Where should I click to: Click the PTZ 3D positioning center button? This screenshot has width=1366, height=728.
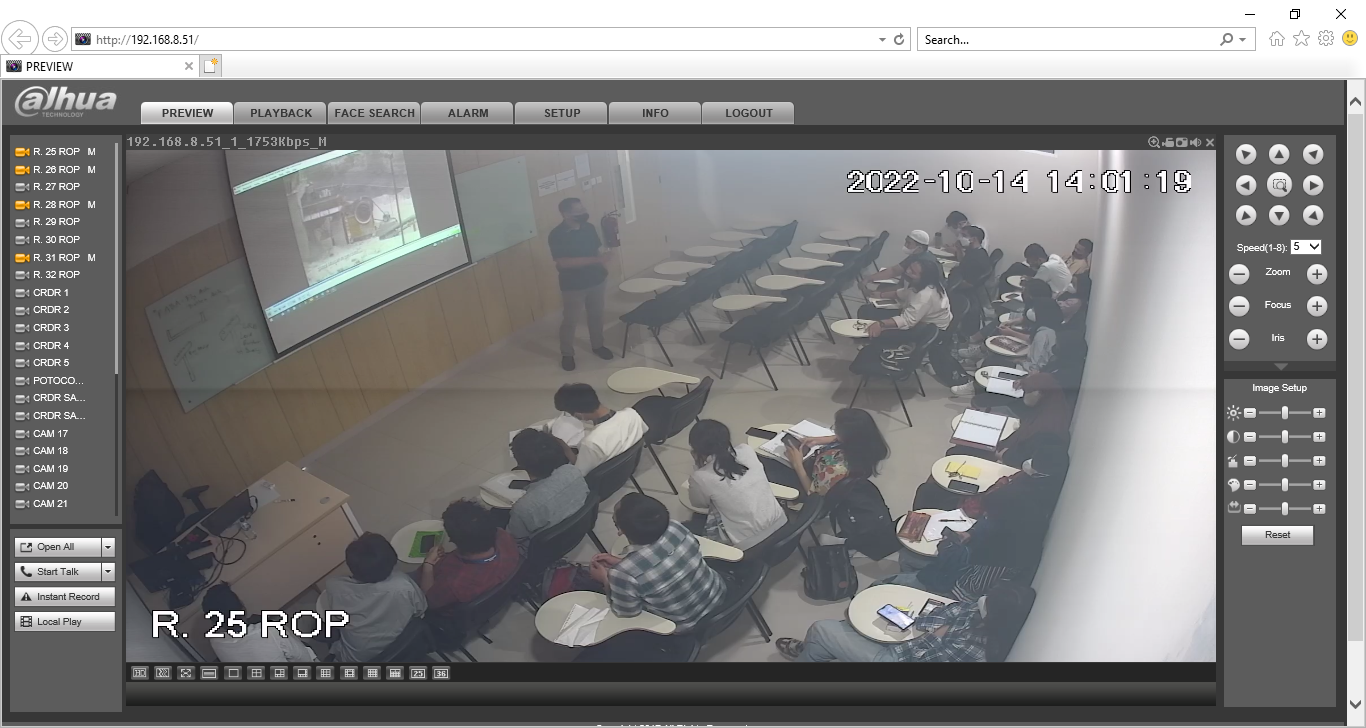click(1279, 185)
